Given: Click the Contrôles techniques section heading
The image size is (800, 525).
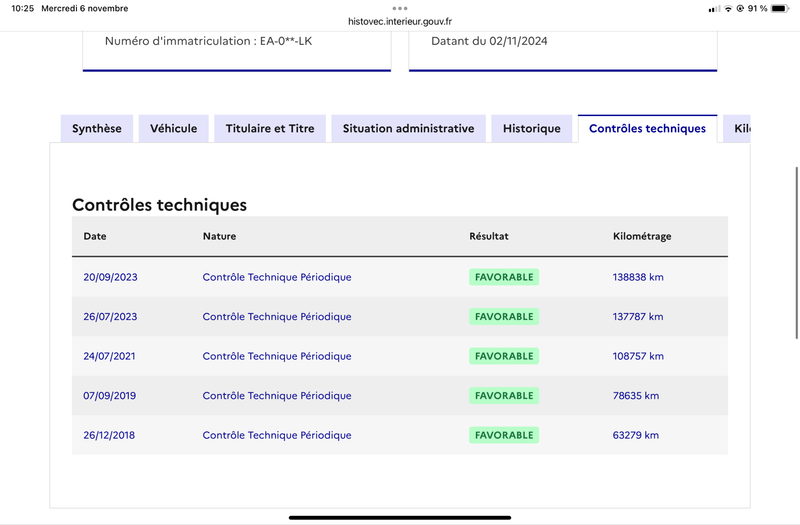Looking at the screenshot, I should [x=159, y=205].
